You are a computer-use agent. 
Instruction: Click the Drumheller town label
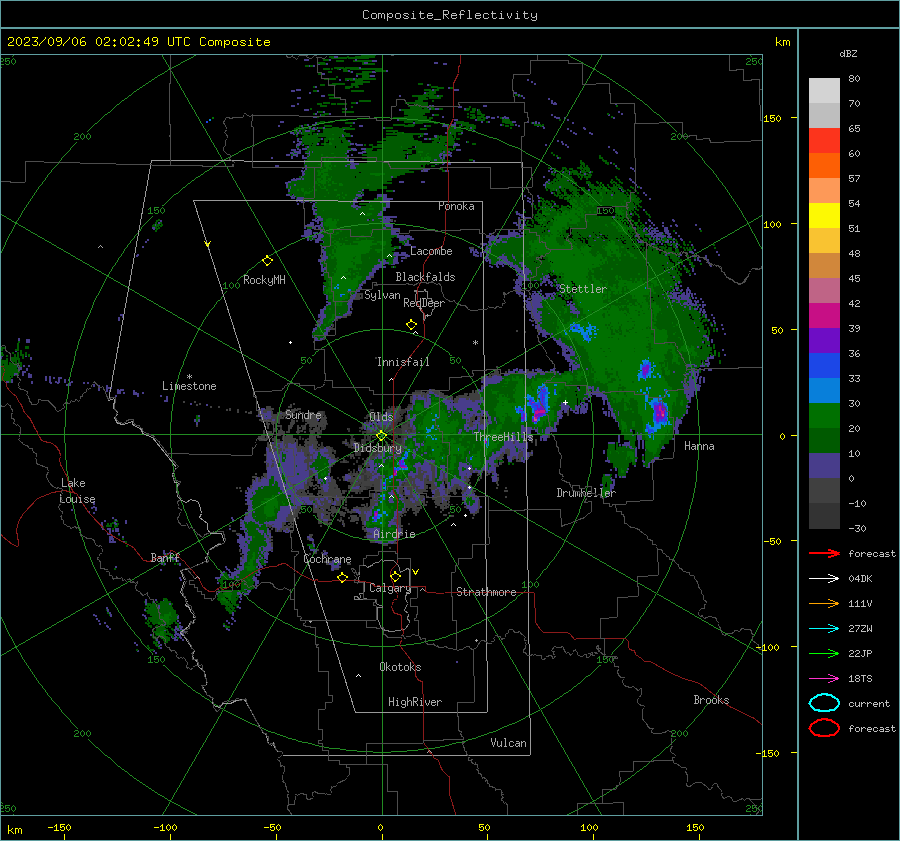click(x=586, y=493)
